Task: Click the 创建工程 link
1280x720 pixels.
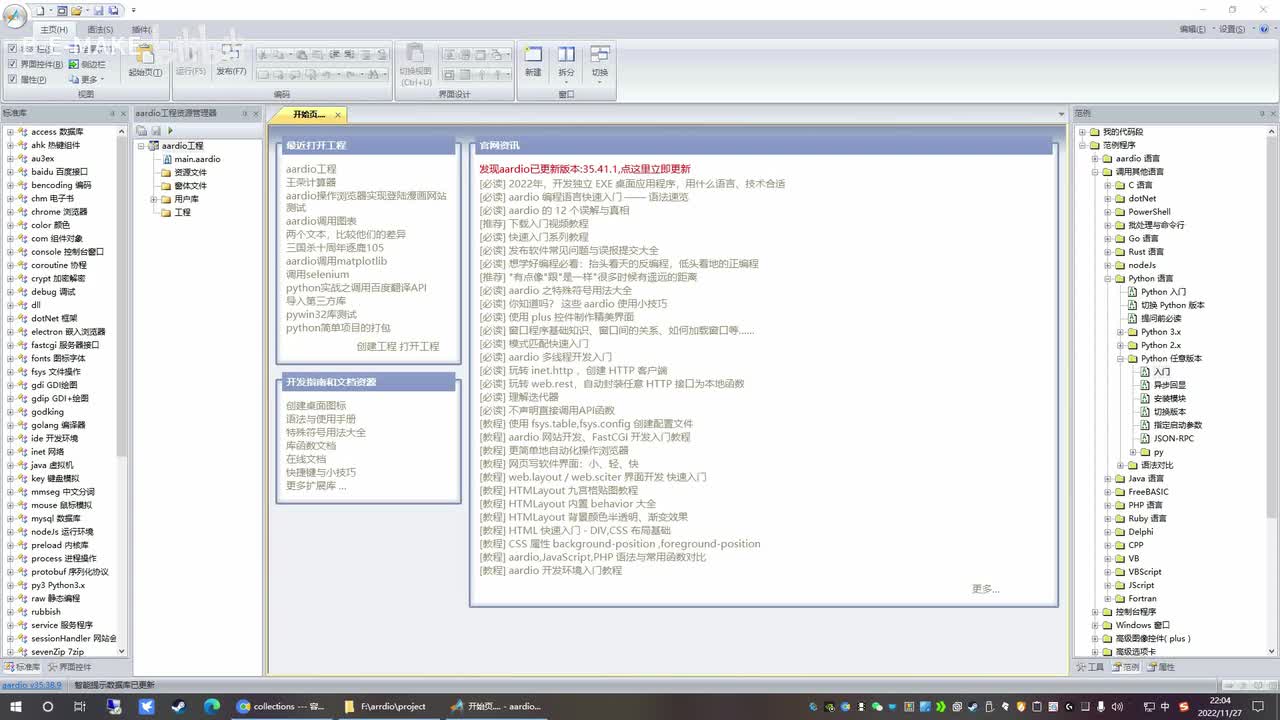Action: point(376,346)
